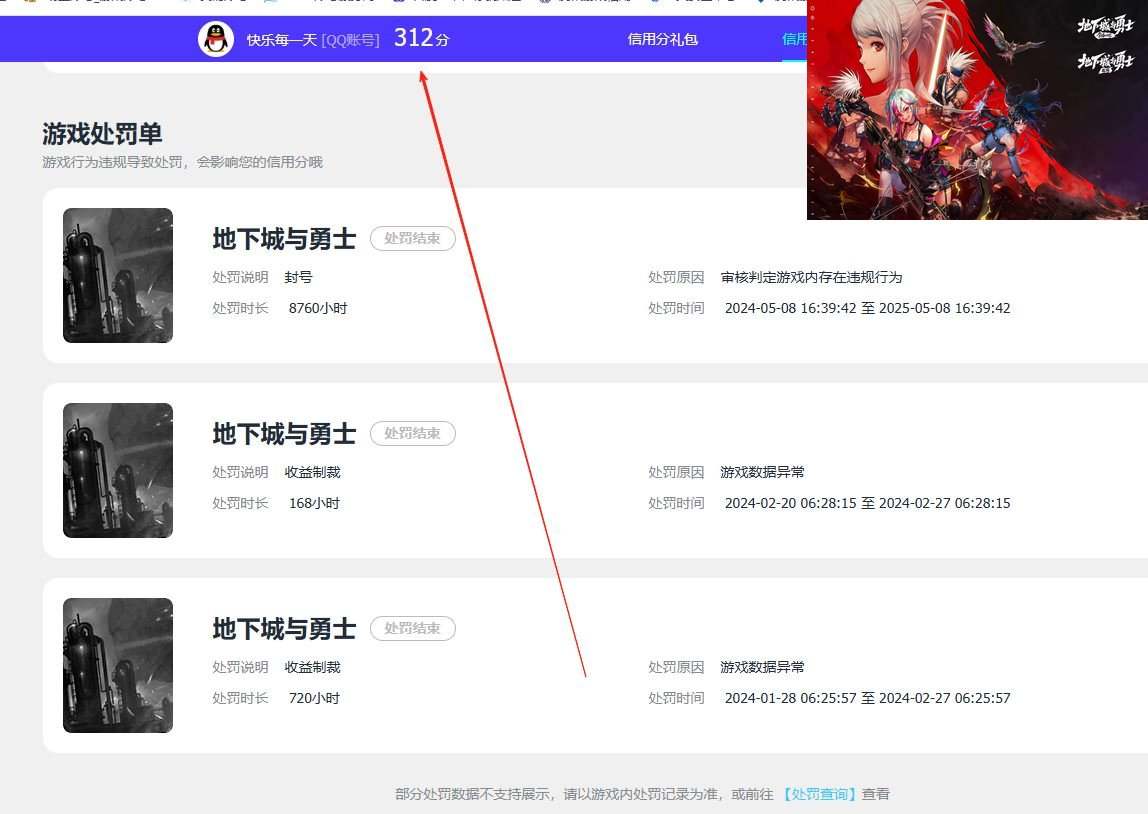Click 处罚结束 badge on the 168小时 card
The image size is (1148, 814).
[x=412, y=433]
